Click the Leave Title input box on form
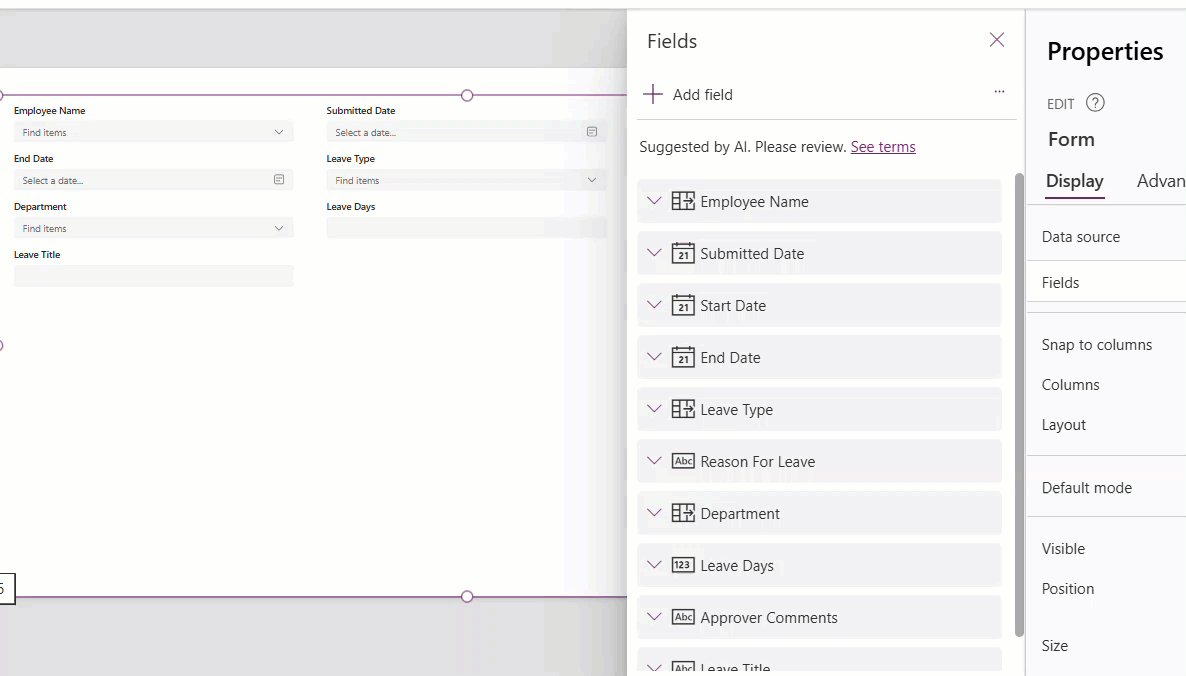This screenshot has width=1186, height=676. click(154, 276)
